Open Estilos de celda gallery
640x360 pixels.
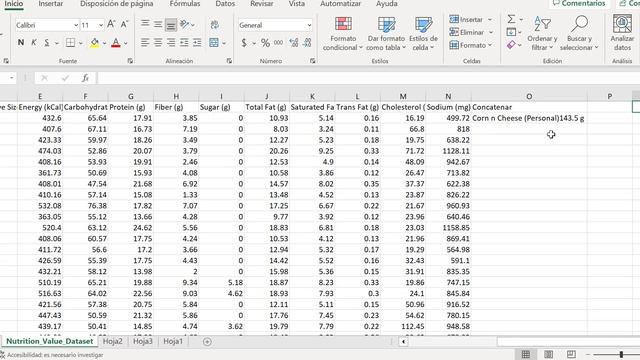423,34
